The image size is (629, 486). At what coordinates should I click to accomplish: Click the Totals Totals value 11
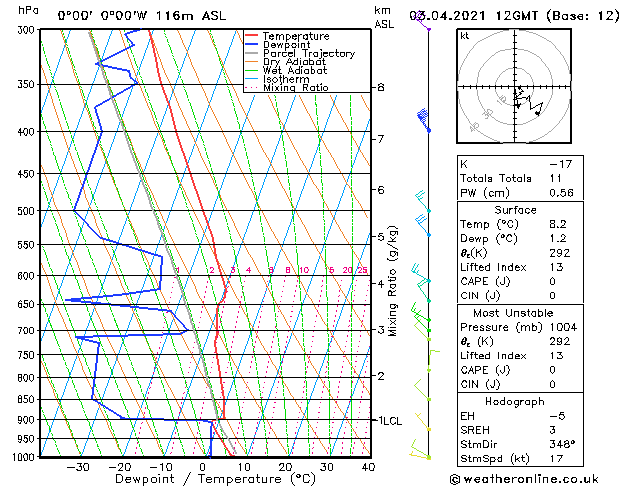click(x=556, y=178)
